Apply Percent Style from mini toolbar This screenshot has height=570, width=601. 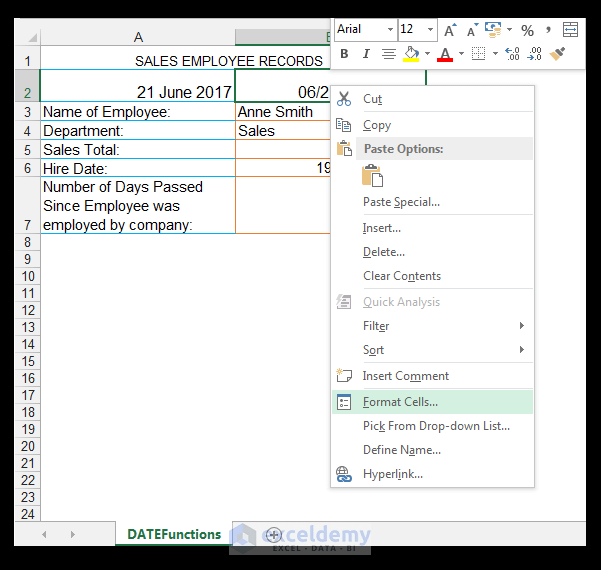pos(527,30)
